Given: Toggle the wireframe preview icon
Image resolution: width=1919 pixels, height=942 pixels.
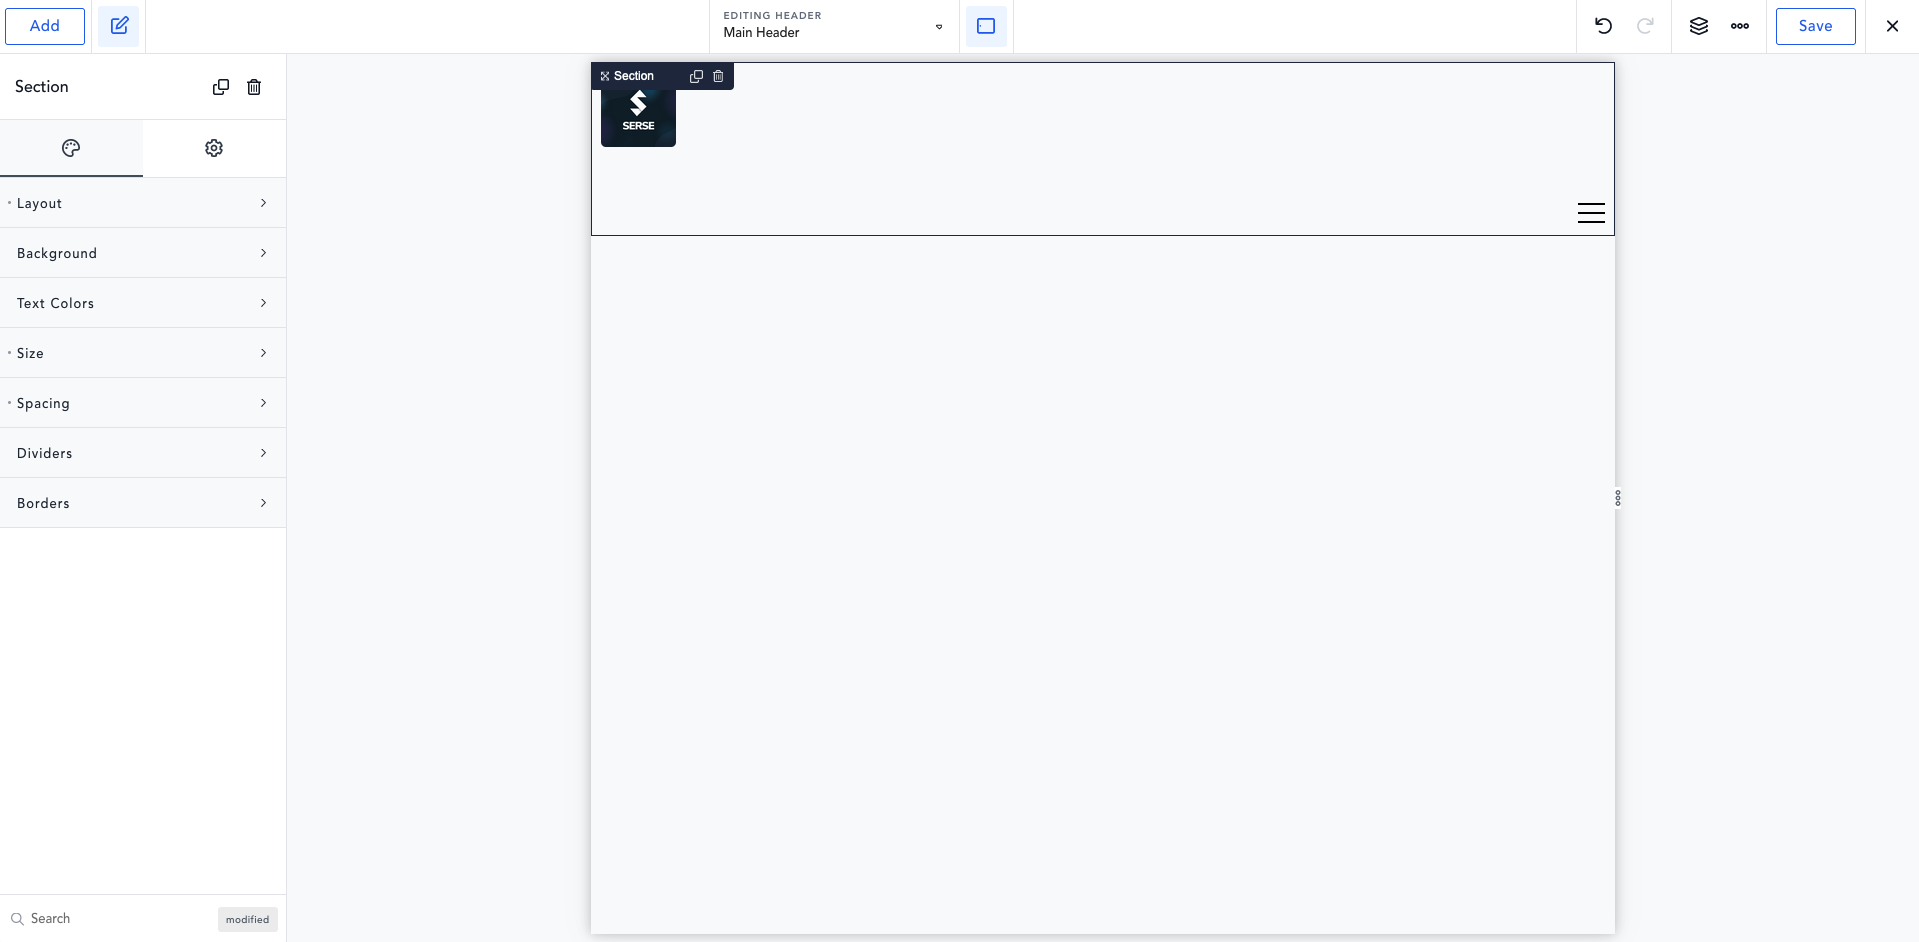Looking at the screenshot, I should [x=986, y=26].
